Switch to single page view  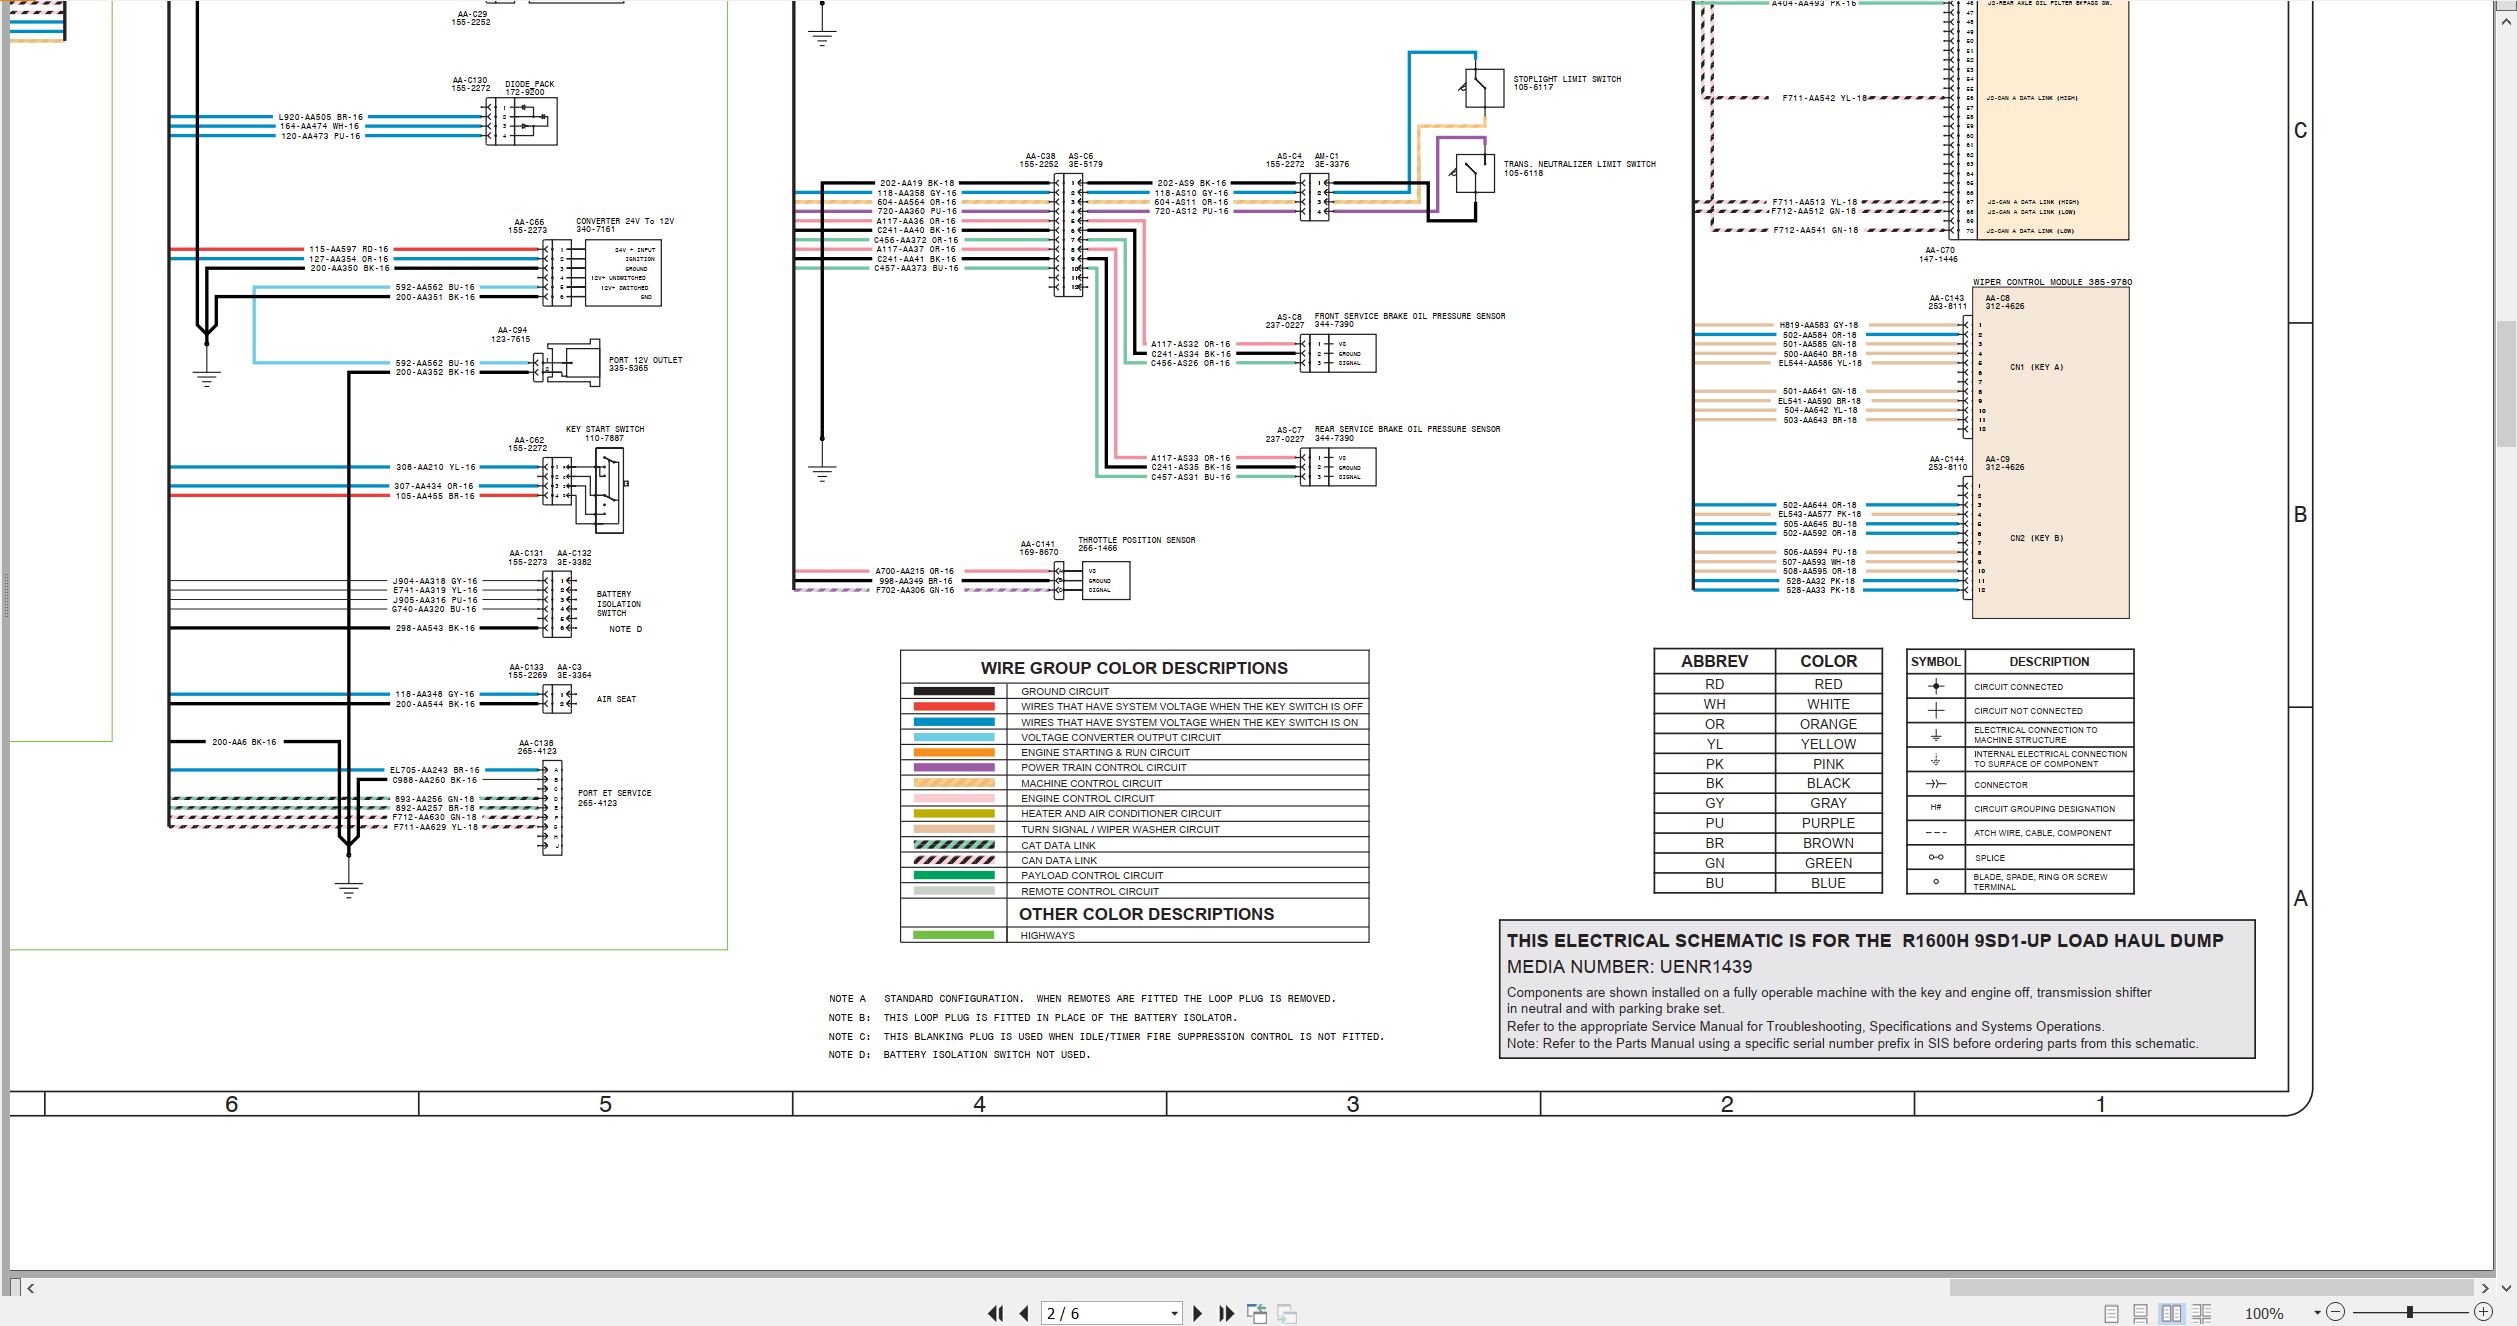pyautogui.click(x=2111, y=1313)
